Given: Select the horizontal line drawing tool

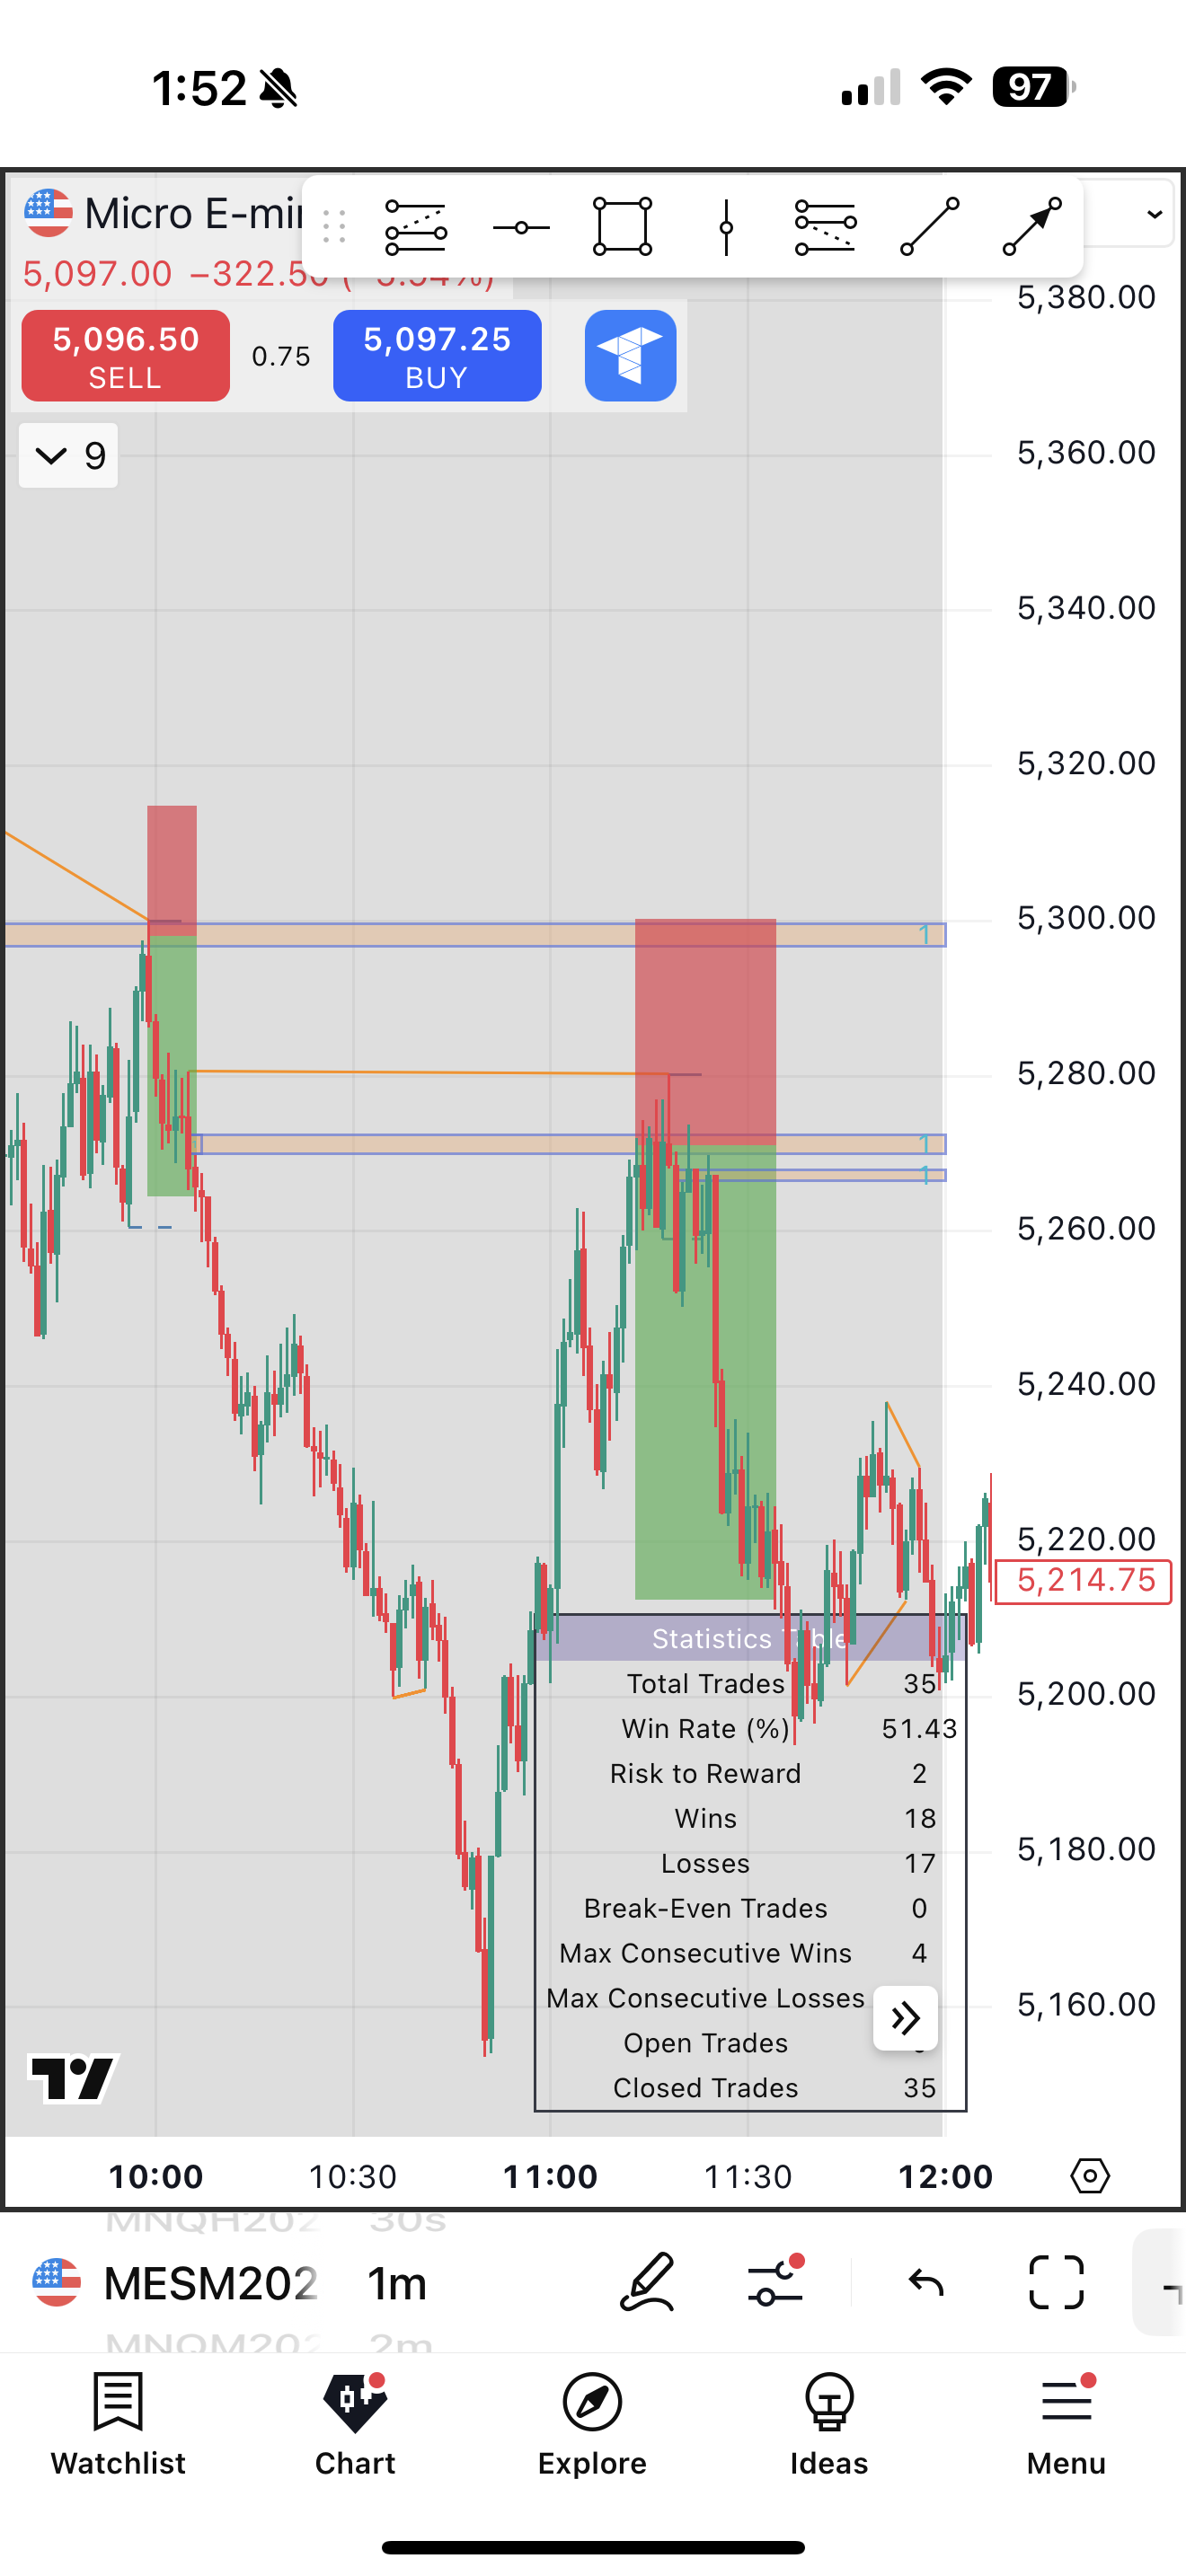Looking at the screenshot, I should (521, 228).
